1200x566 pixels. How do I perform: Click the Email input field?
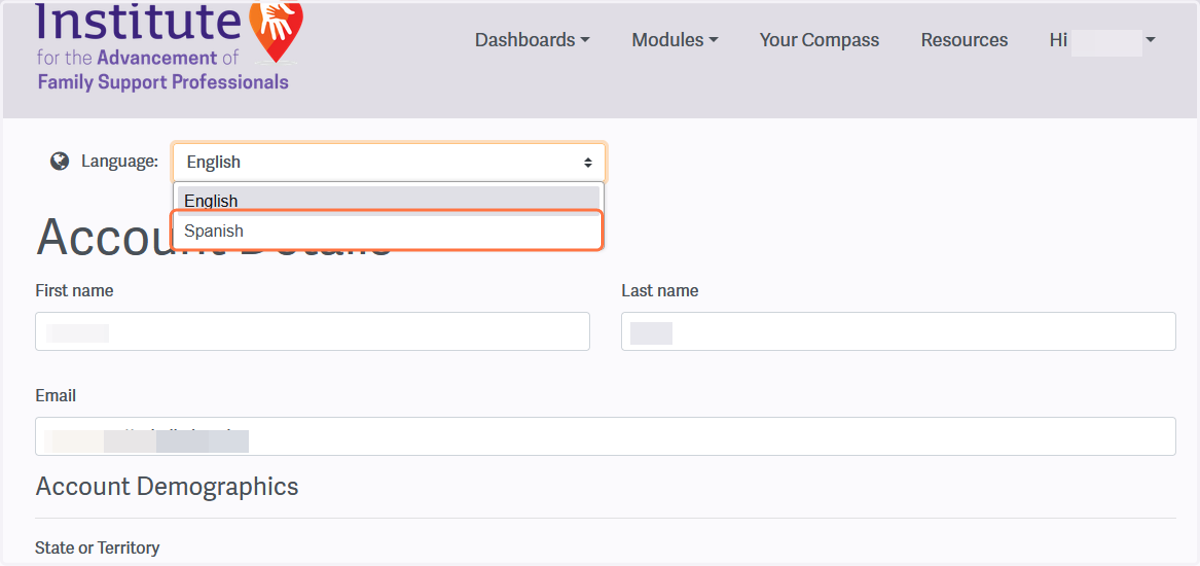pyautogui.click(x=605, y=436)
